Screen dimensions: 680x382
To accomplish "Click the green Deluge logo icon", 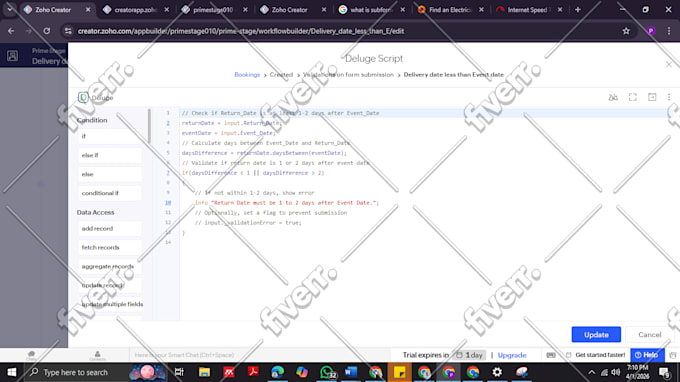I will pyautogui.click(x=83, y=97).
